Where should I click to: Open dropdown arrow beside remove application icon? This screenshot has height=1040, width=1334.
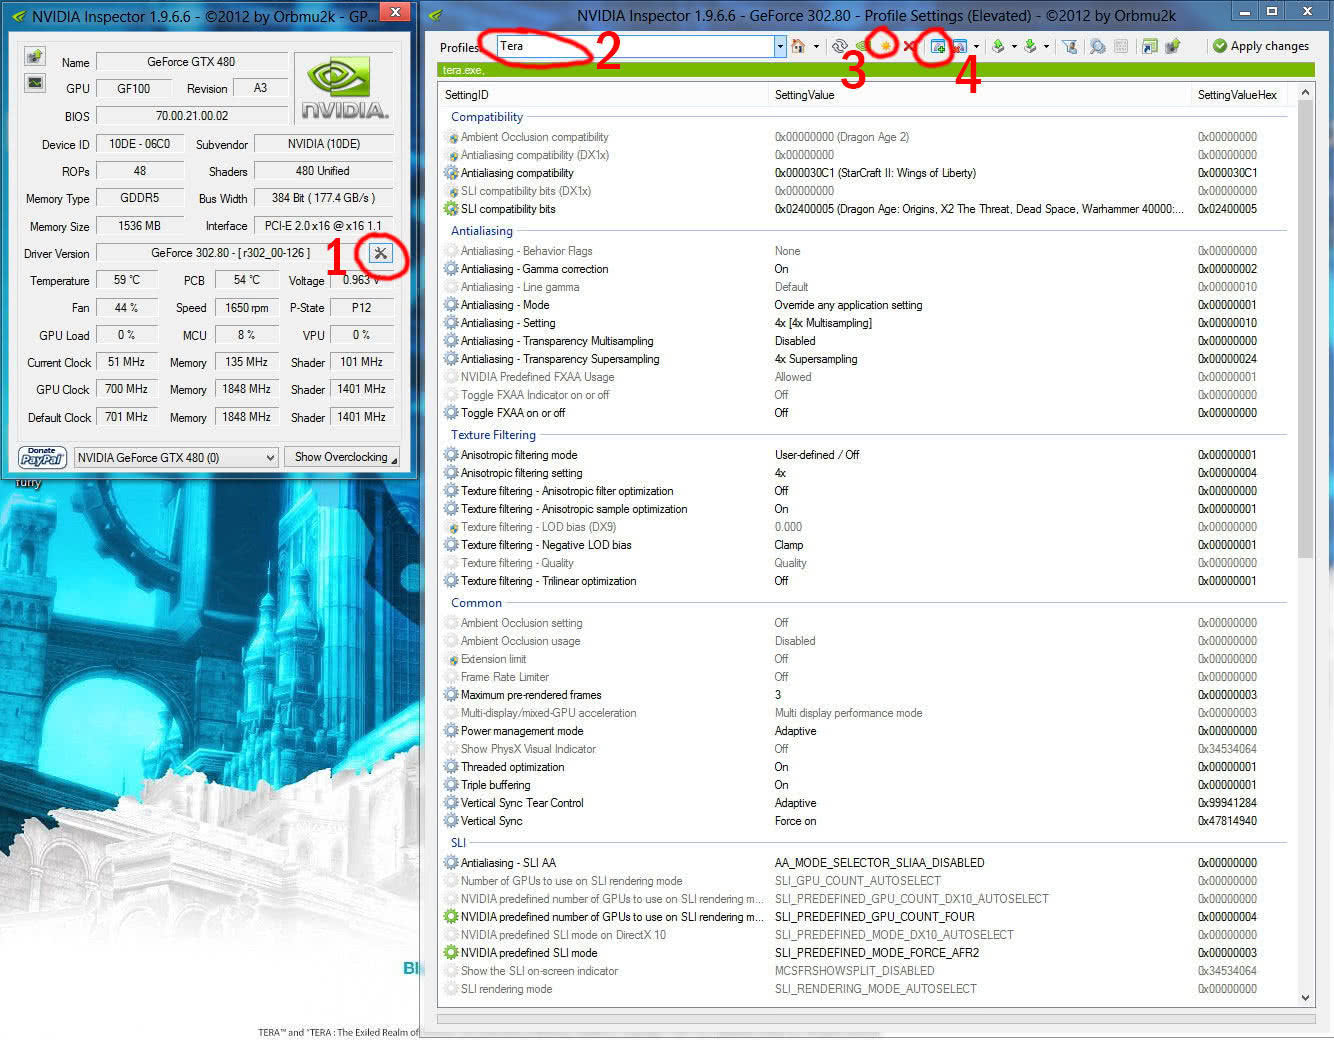(976, 46)
